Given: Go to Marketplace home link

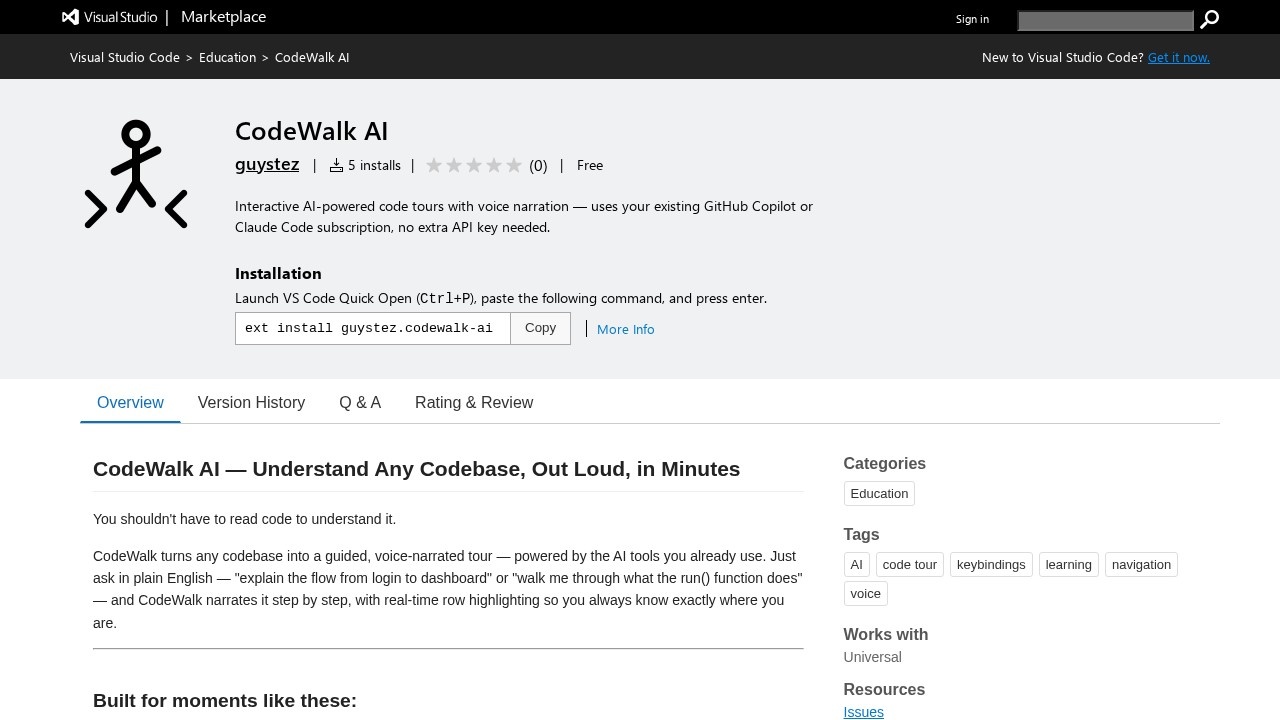Looking at the screenshot, I should click(x=224, y=17).
